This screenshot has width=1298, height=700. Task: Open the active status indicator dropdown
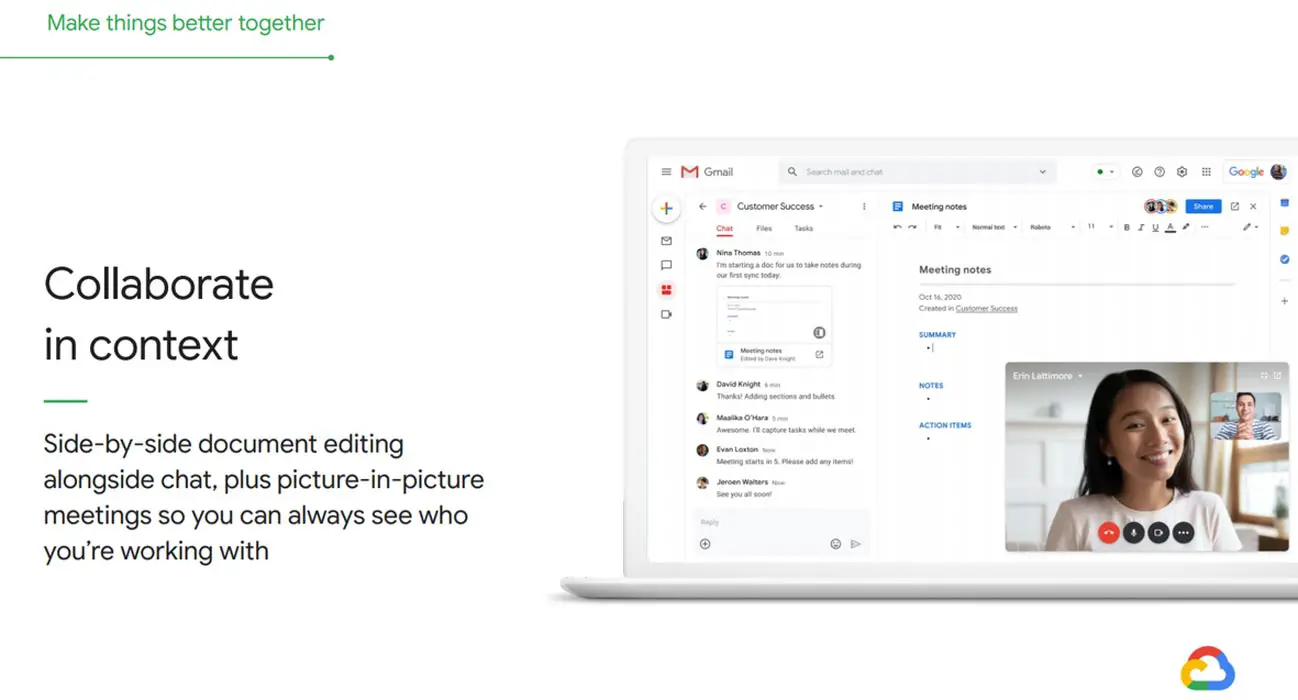(x=1105, y=172)
